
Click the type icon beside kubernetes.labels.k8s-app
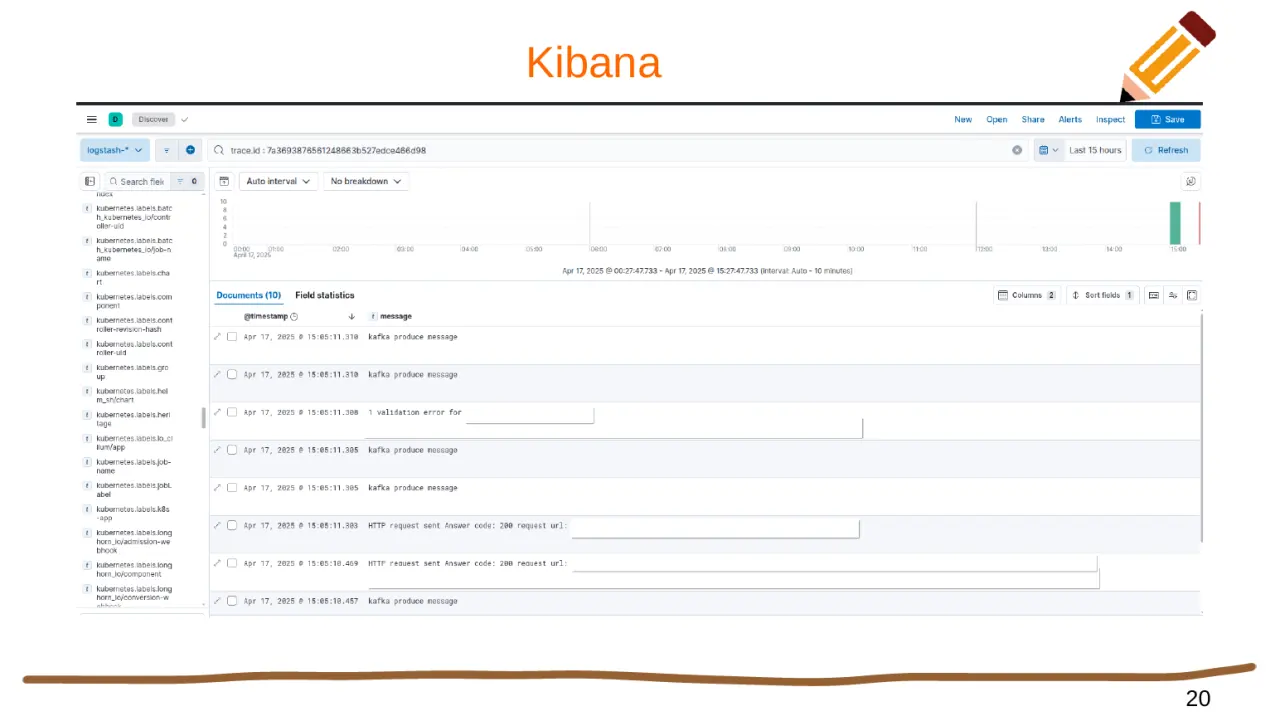pyautogui.click(x=87, y=509)
